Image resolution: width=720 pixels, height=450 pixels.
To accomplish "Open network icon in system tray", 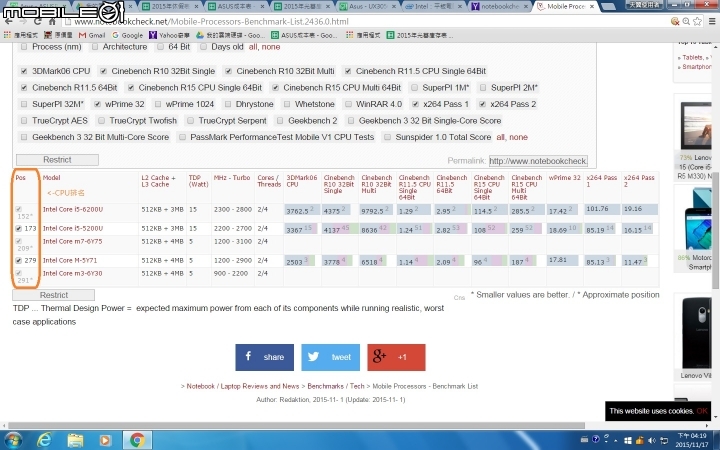I will tap(664, 441).
